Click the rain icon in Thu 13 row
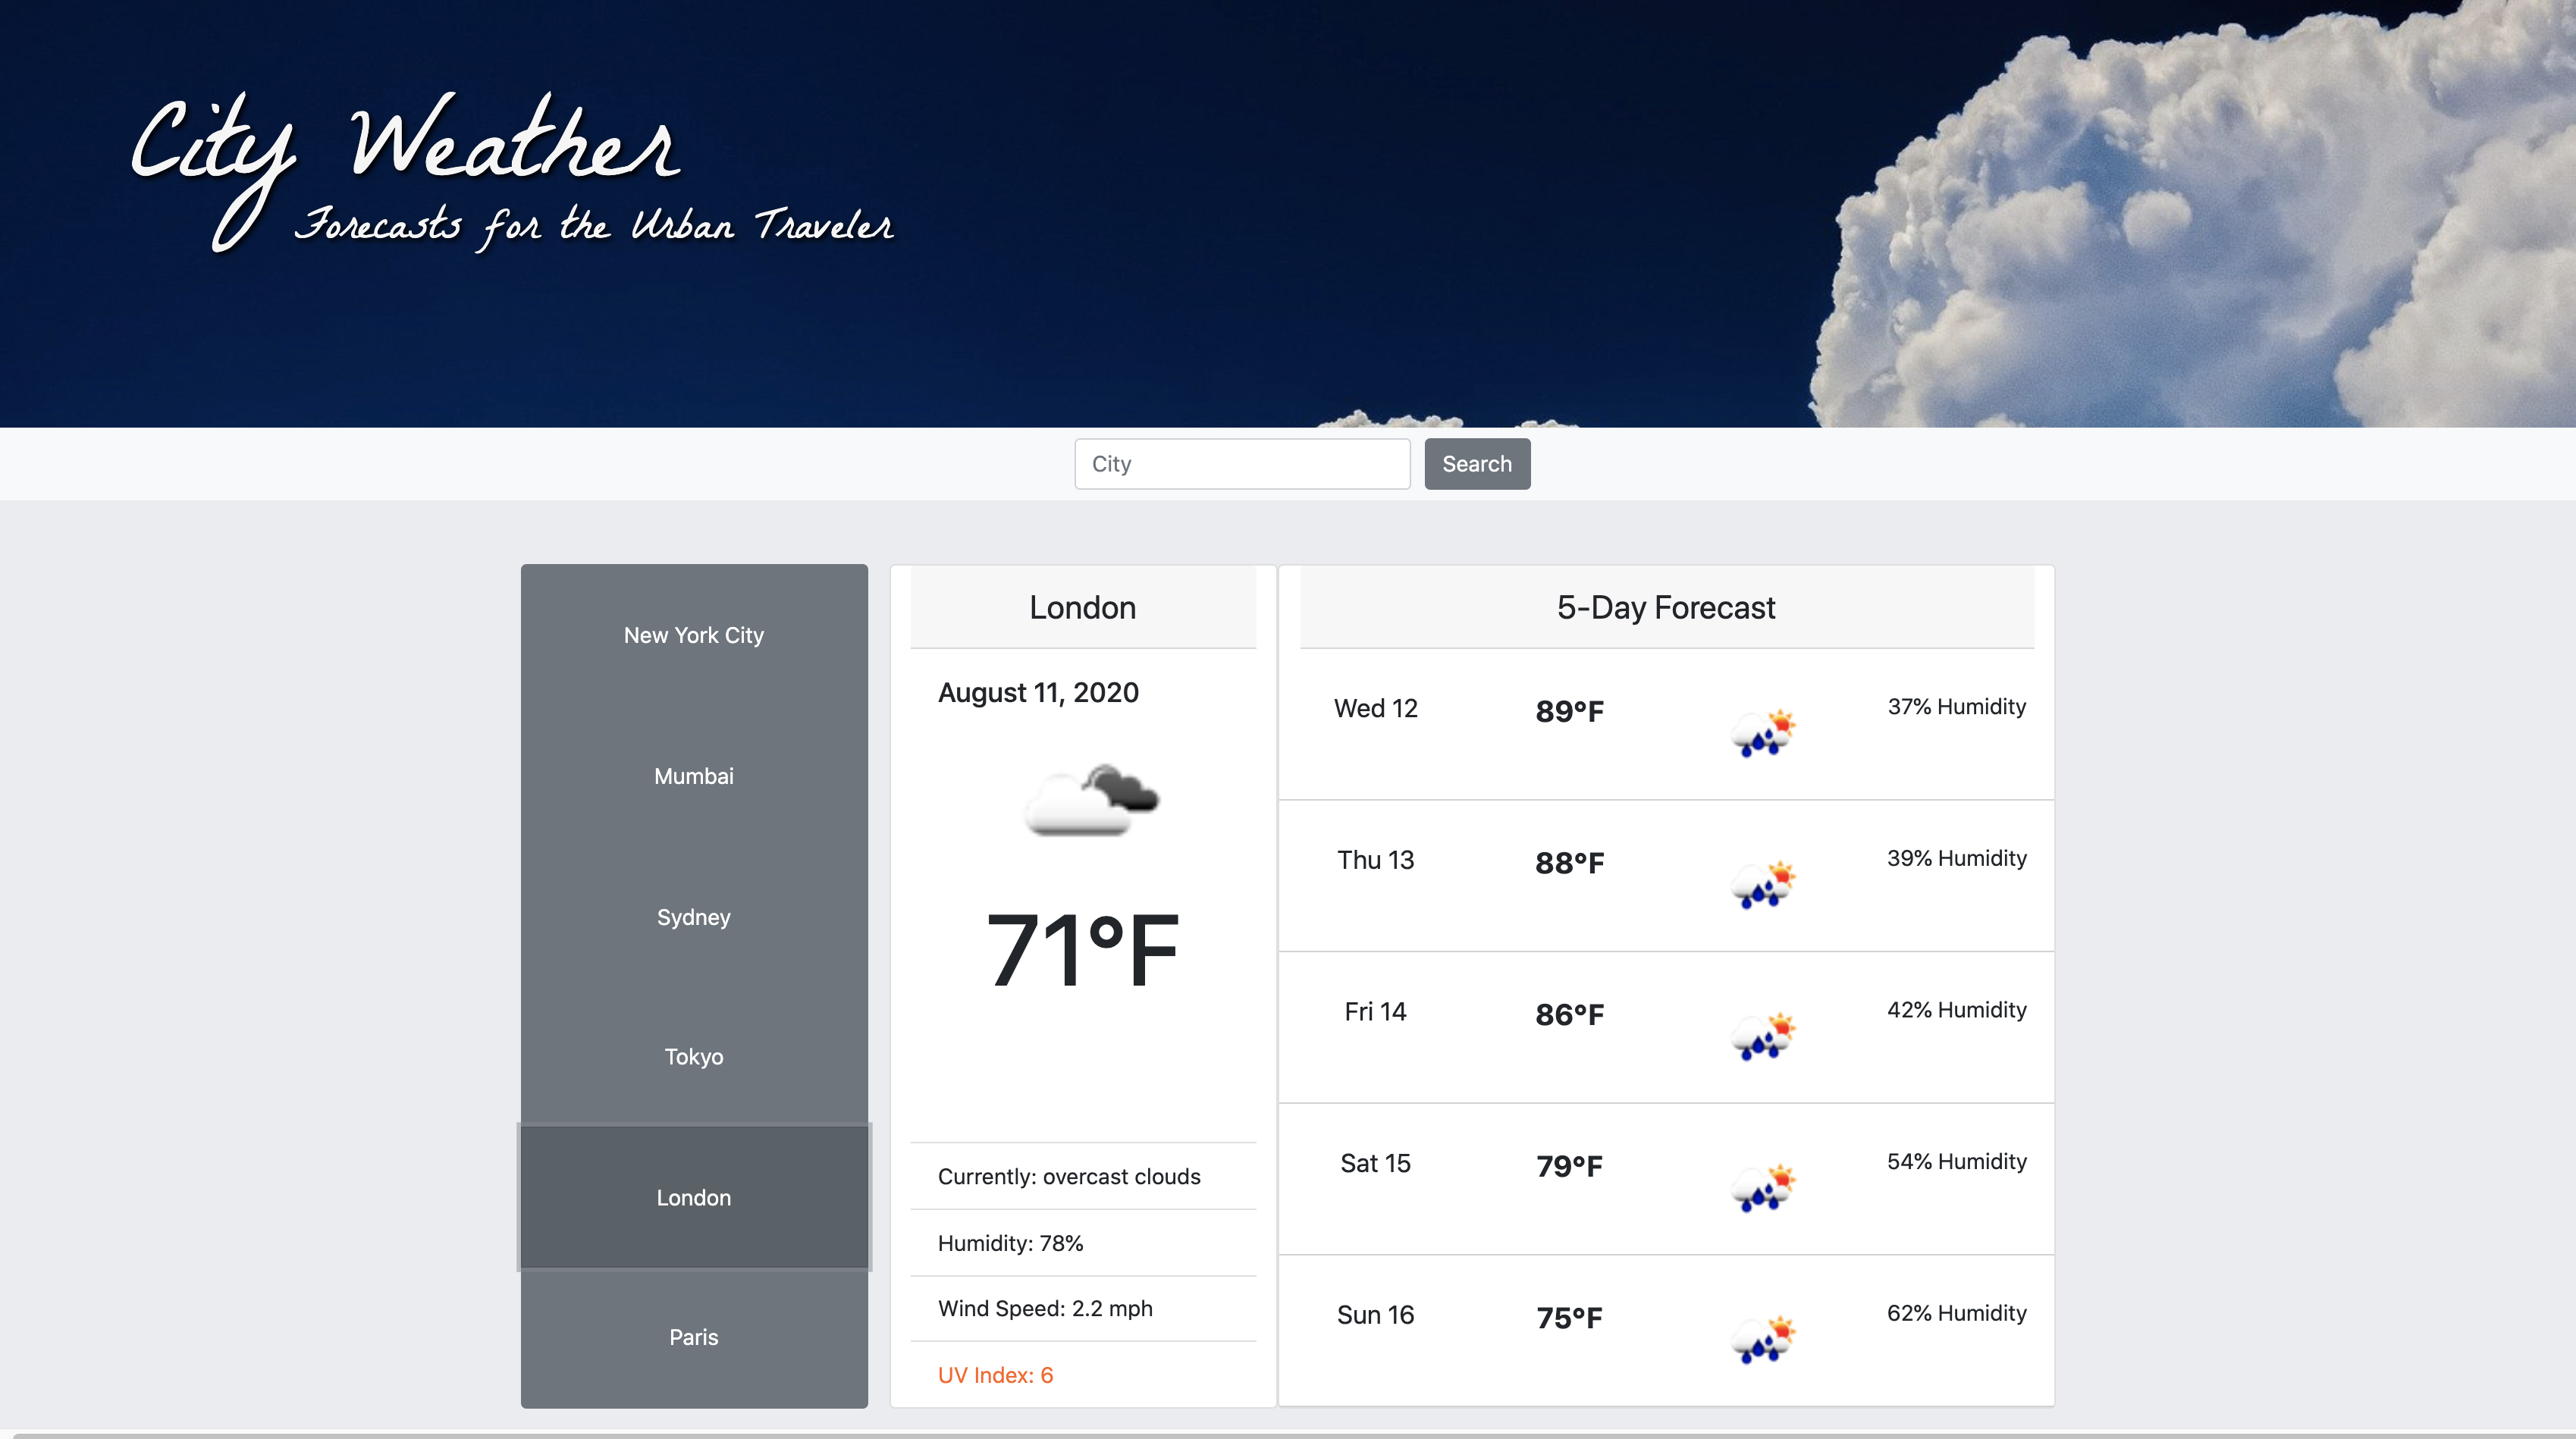 [x=1764, y=885]
